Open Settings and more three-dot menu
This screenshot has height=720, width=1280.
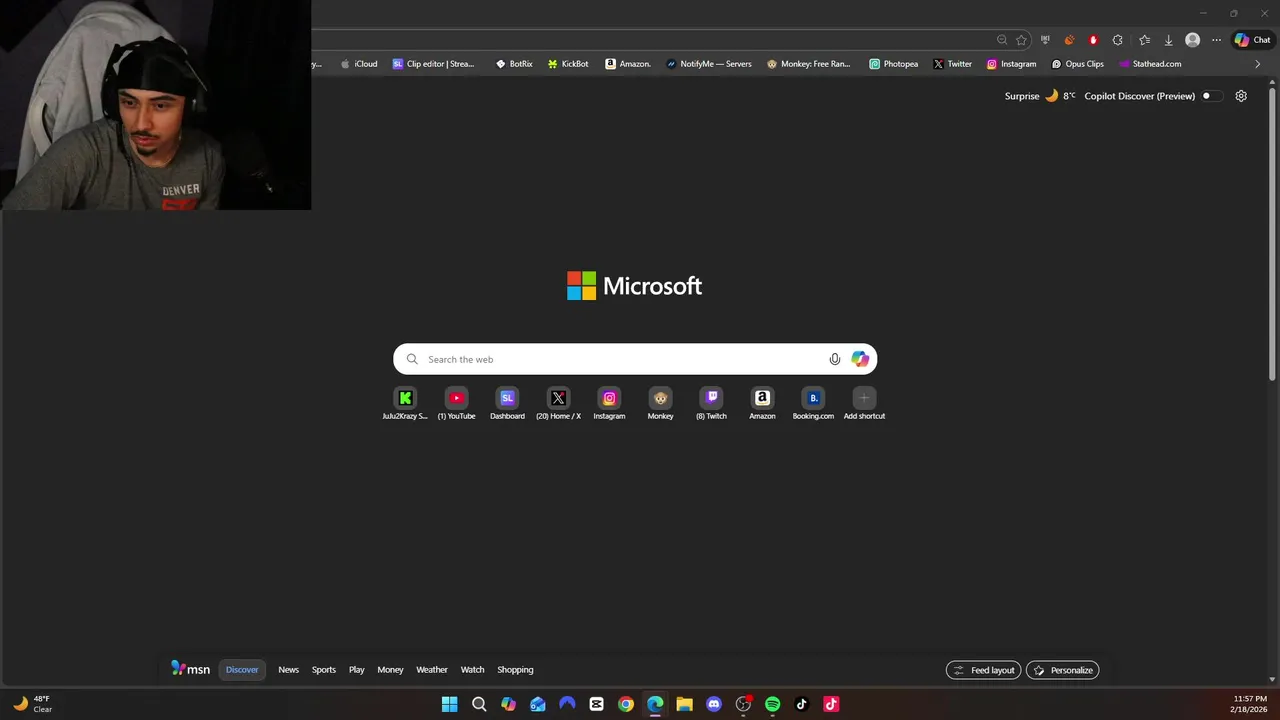pos(1216,40)
